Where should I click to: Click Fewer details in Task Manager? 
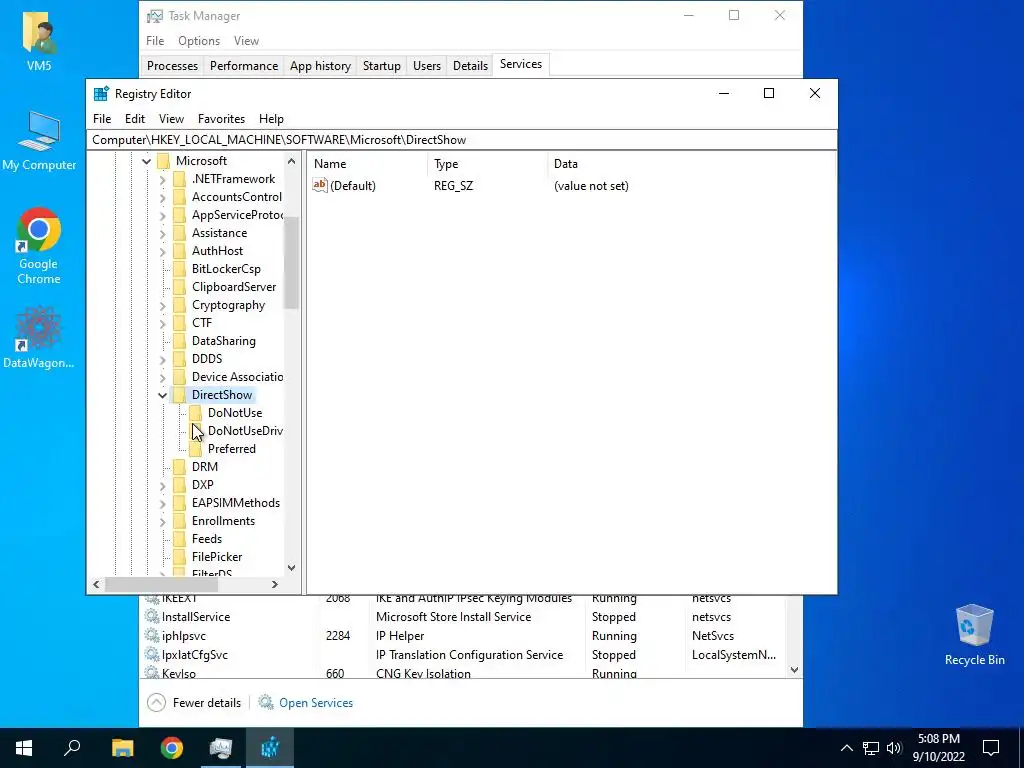[x=194, y=703]
